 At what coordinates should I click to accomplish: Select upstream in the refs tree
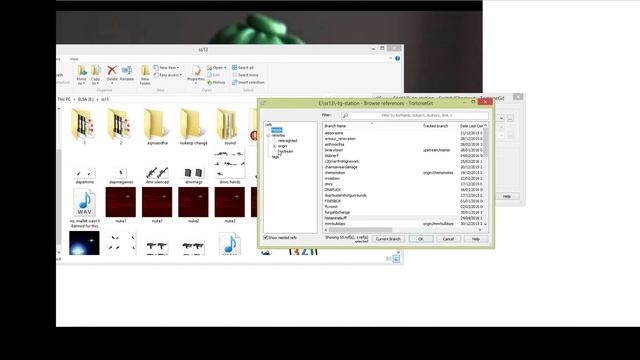pos(286,151)
